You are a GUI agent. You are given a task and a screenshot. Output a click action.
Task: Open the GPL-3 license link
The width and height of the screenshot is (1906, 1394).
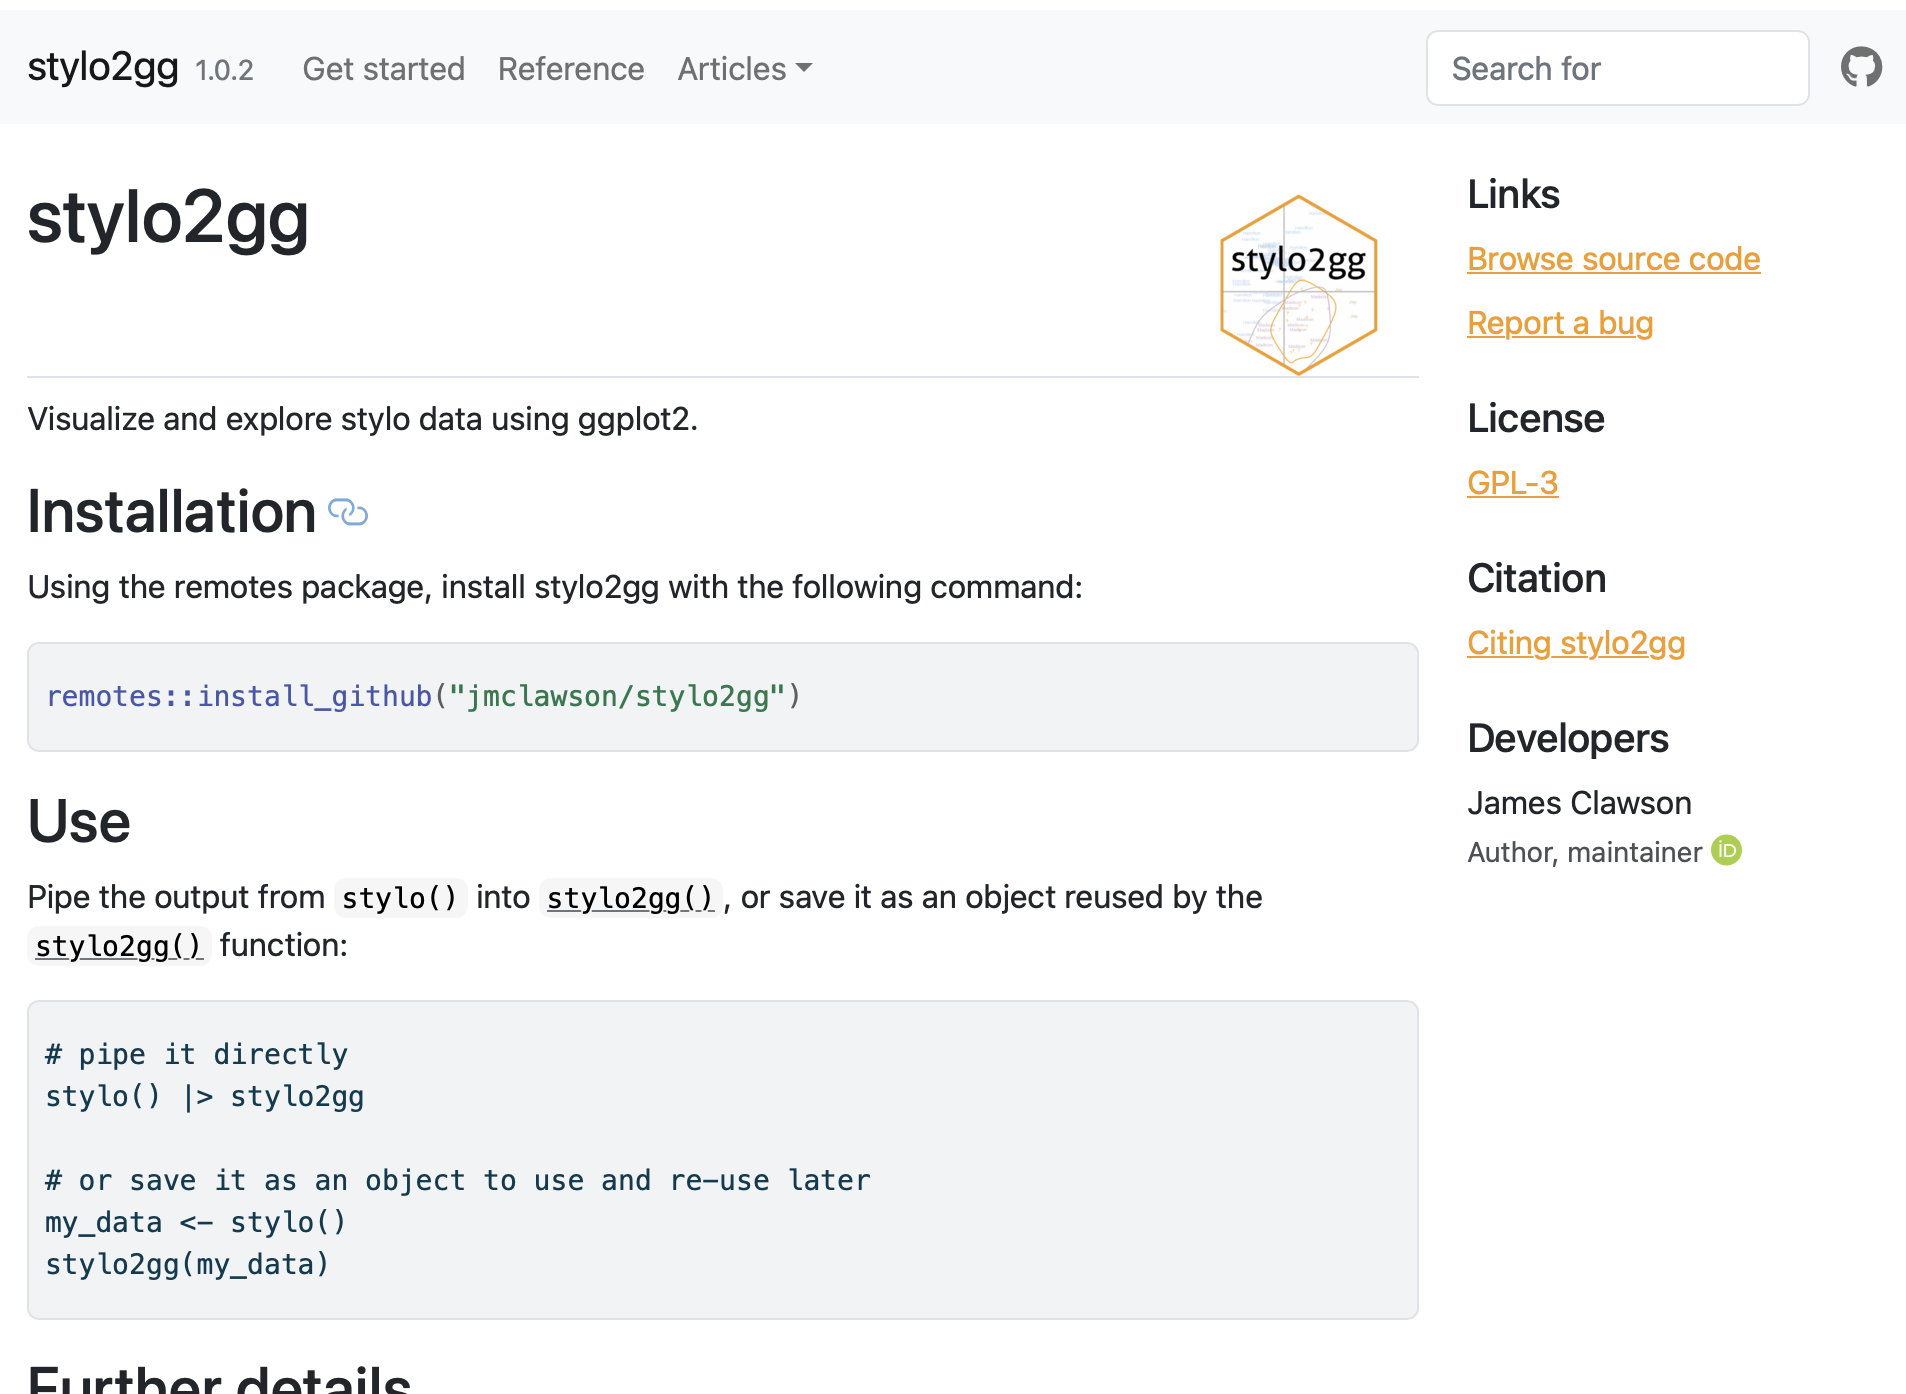point(1512,483)
